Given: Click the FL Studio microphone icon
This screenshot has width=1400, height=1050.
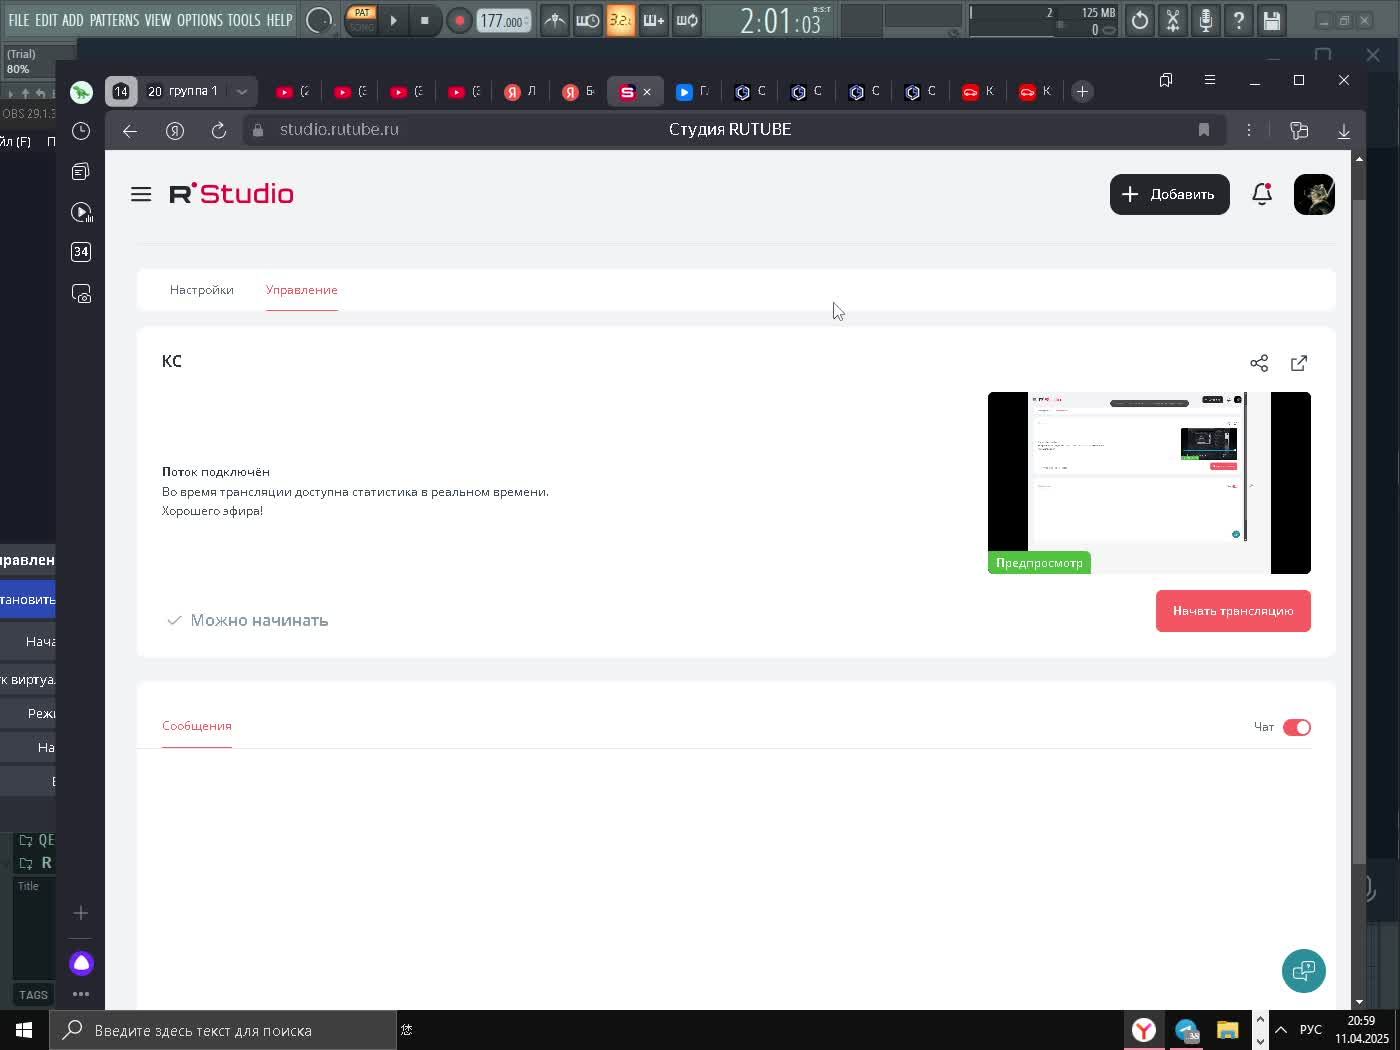Looking at the screenshot, I should pos(1206,20).
